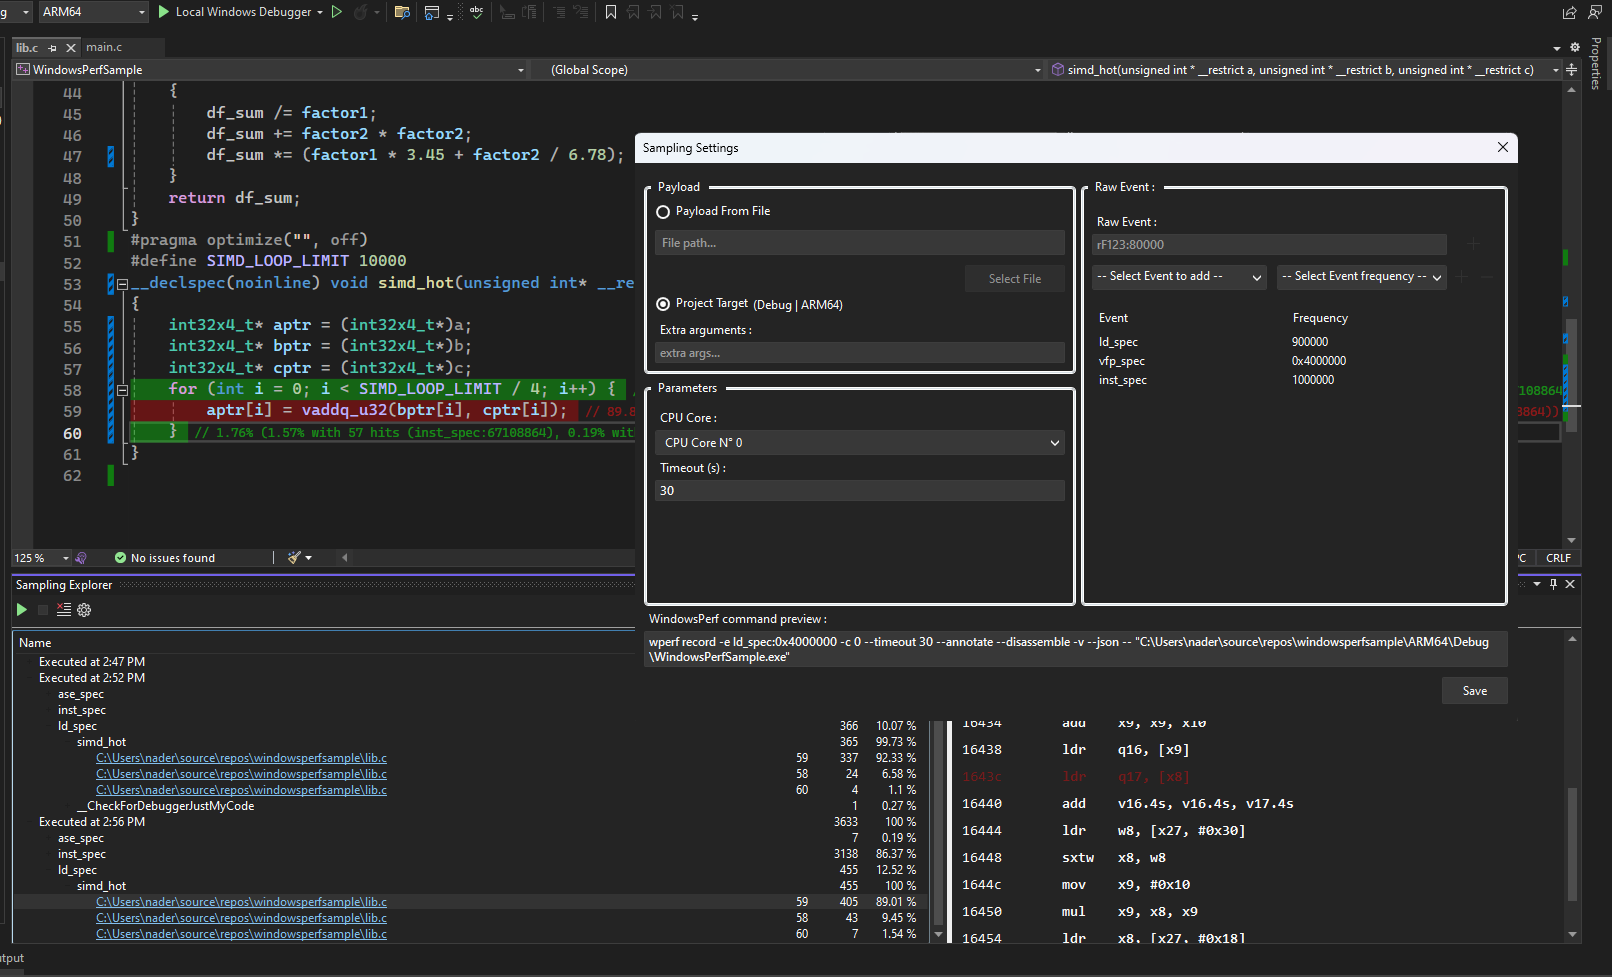Start the Local Windows Debugger

click(240, 11)
